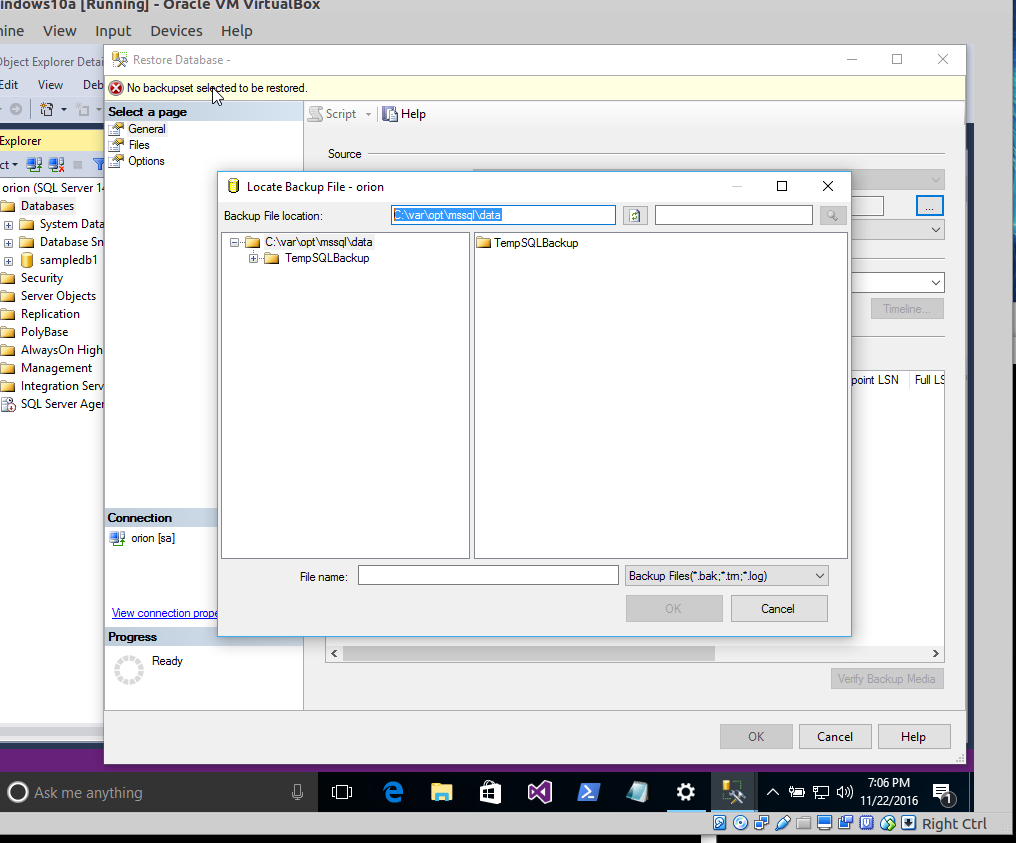Show hidden system tray icons chevron
1016x843 pixels.
click(x=772, y=792)
